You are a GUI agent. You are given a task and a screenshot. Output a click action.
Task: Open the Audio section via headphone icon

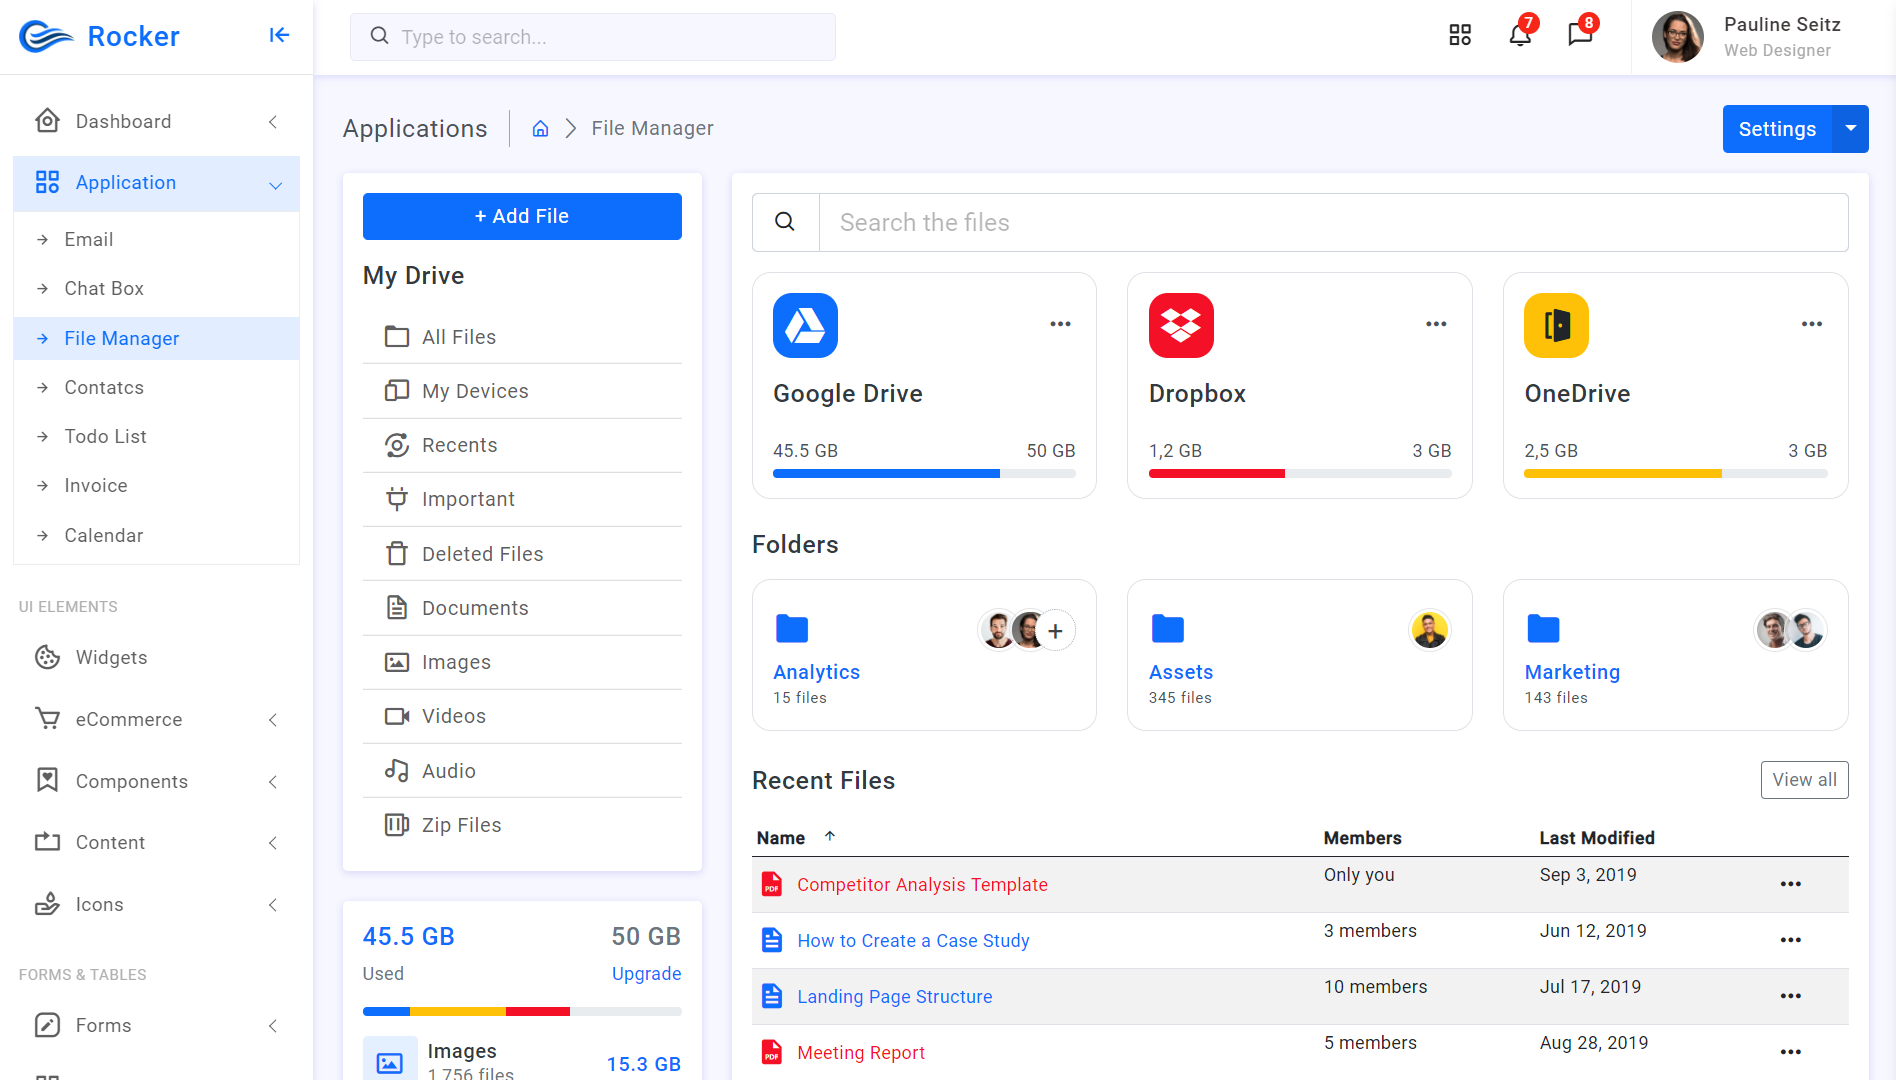[x=398, y=770]
